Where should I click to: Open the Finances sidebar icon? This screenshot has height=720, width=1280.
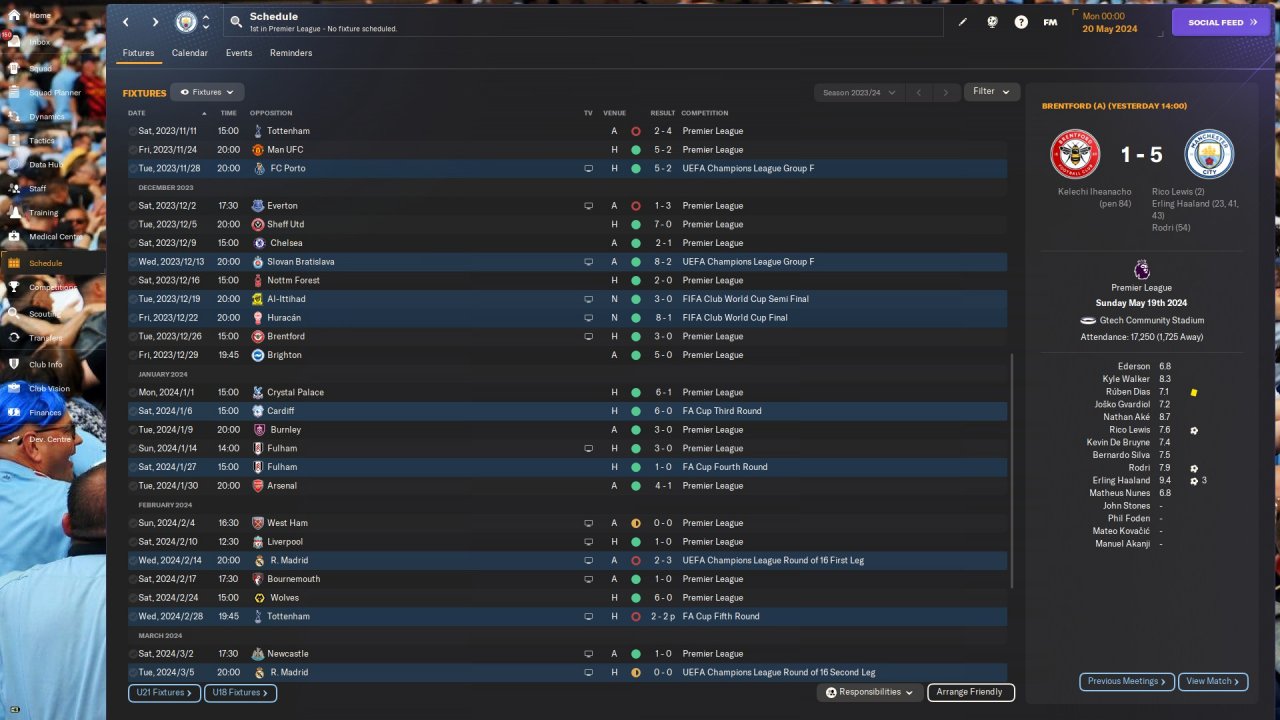click(14, 413)
